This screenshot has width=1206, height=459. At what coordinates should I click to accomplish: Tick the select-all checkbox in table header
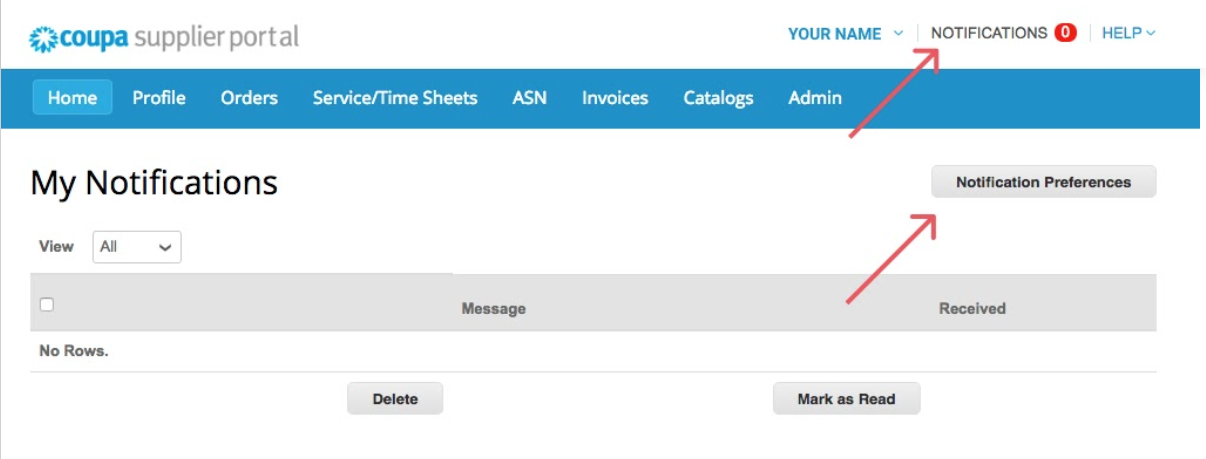(x=46, y=305)
